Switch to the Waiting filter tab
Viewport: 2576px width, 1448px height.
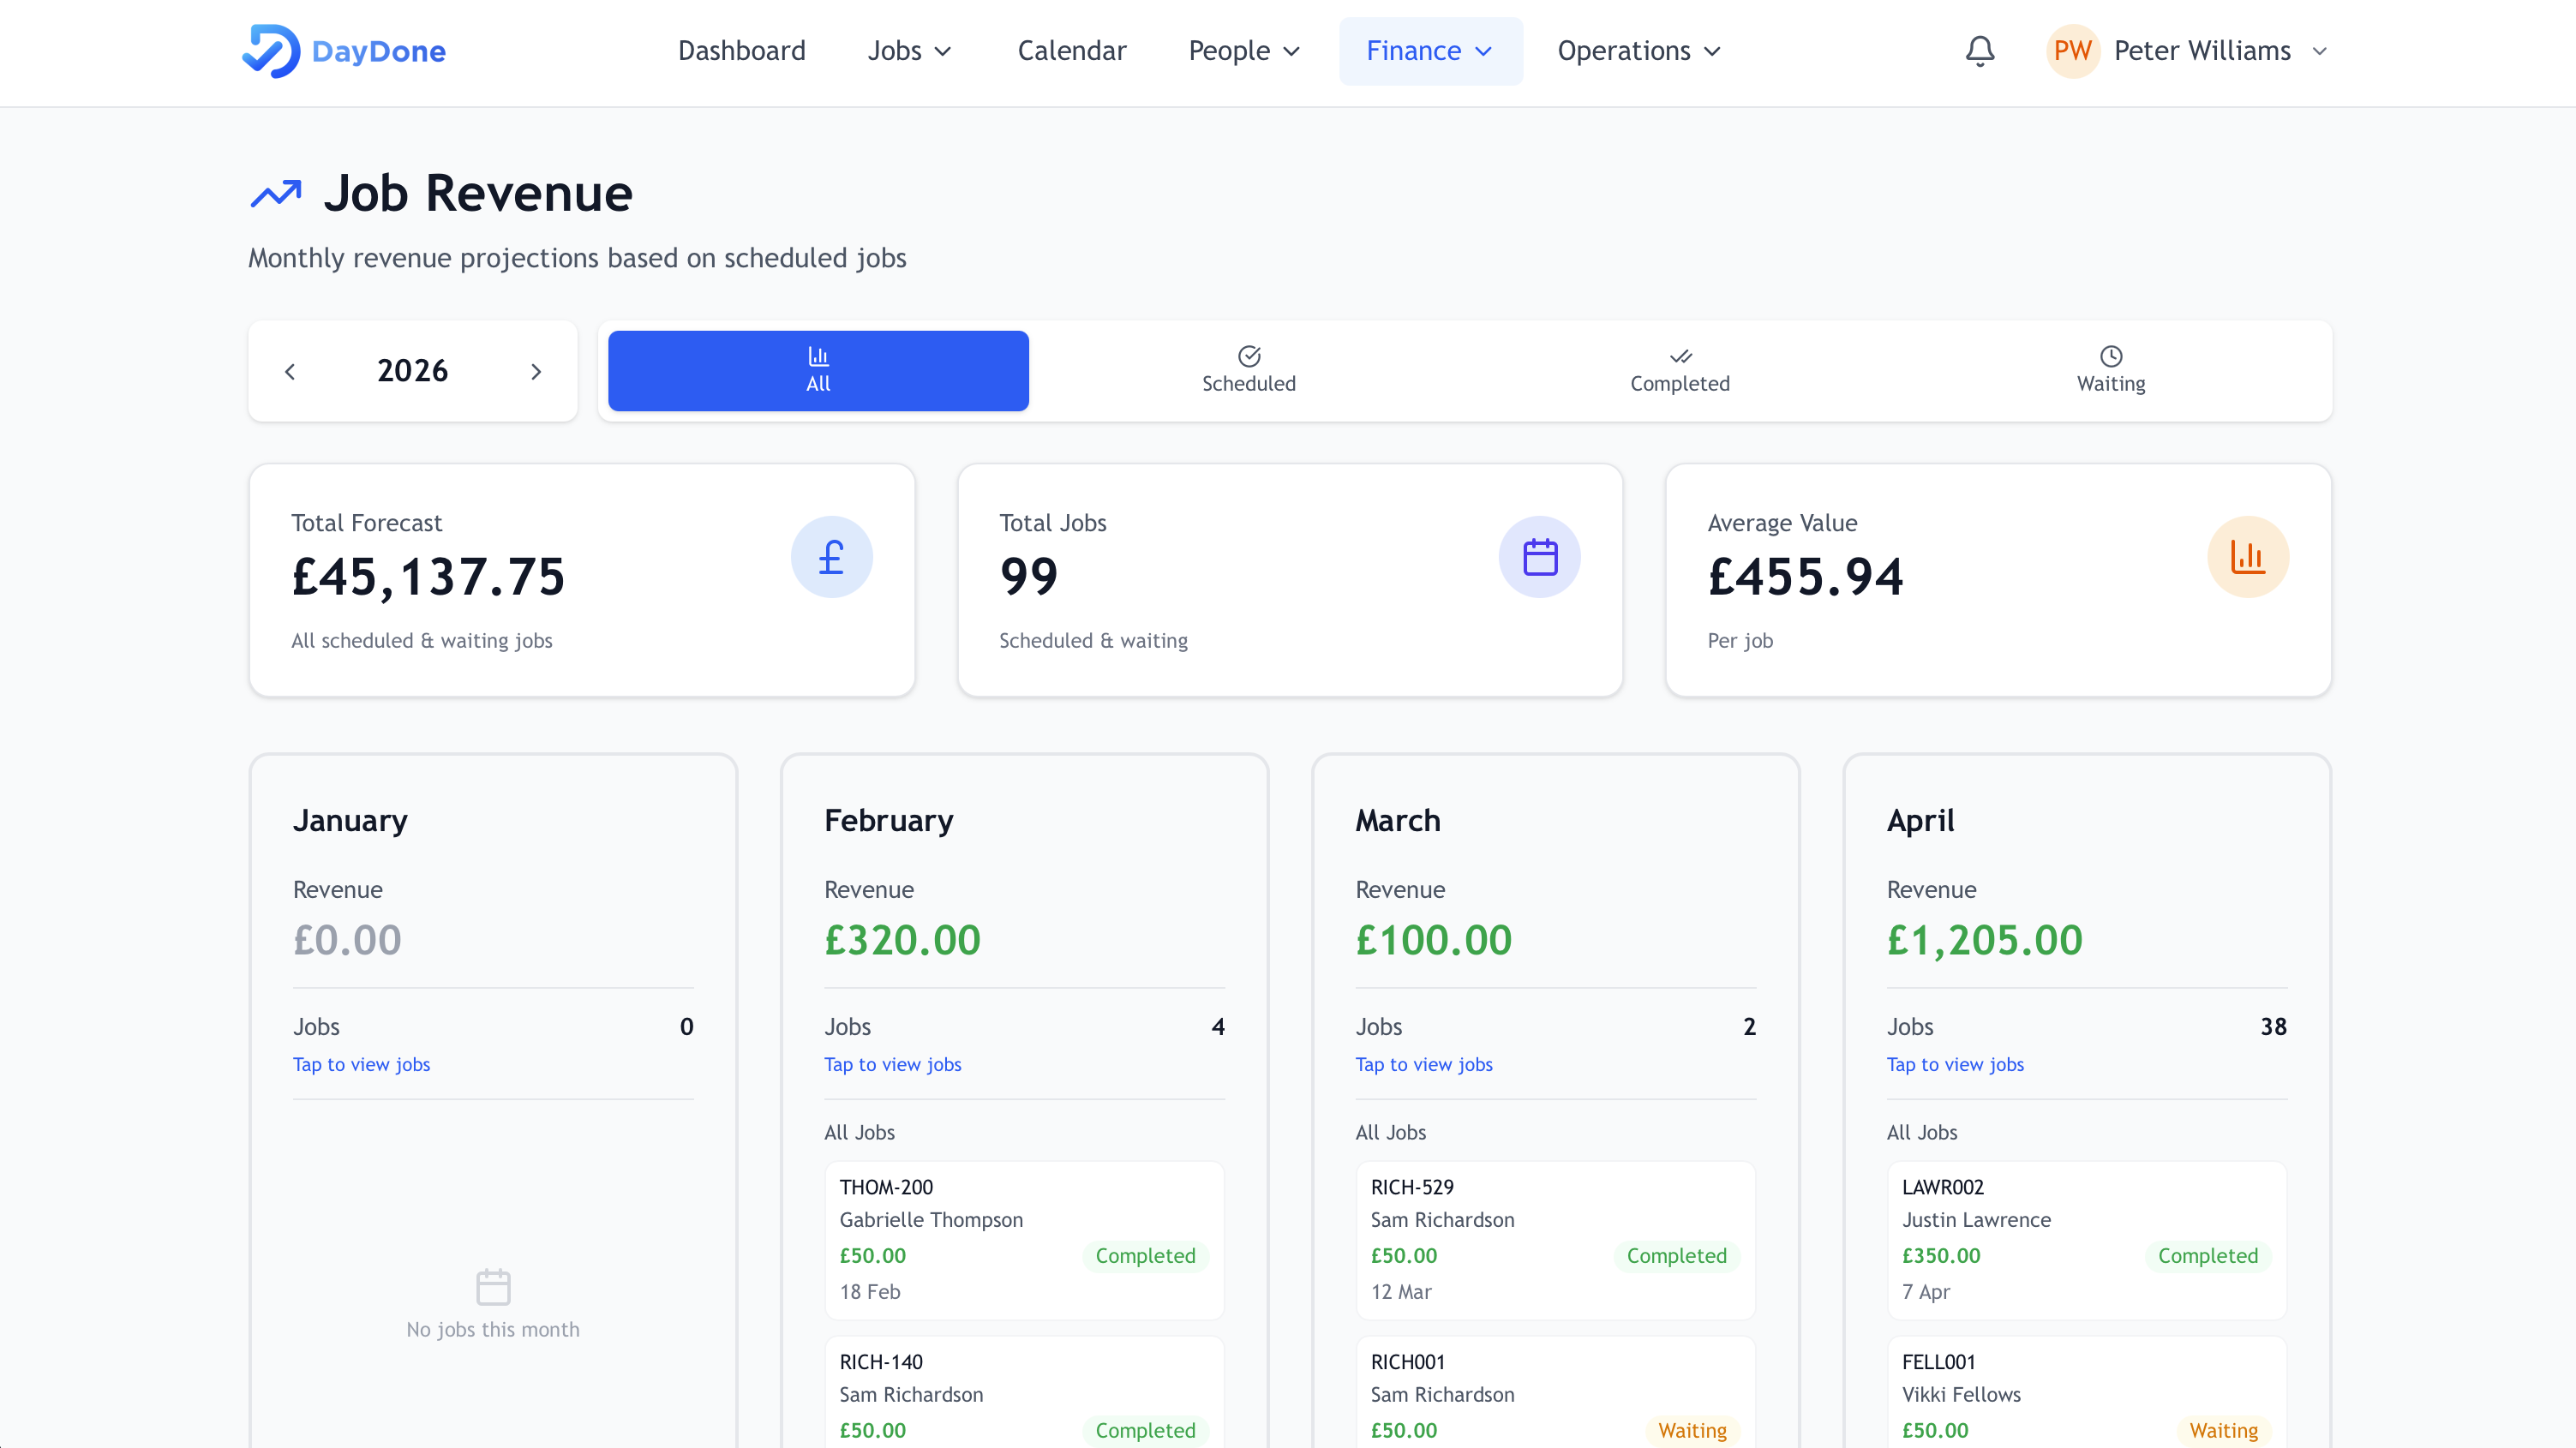click(x=2110, y=371)
